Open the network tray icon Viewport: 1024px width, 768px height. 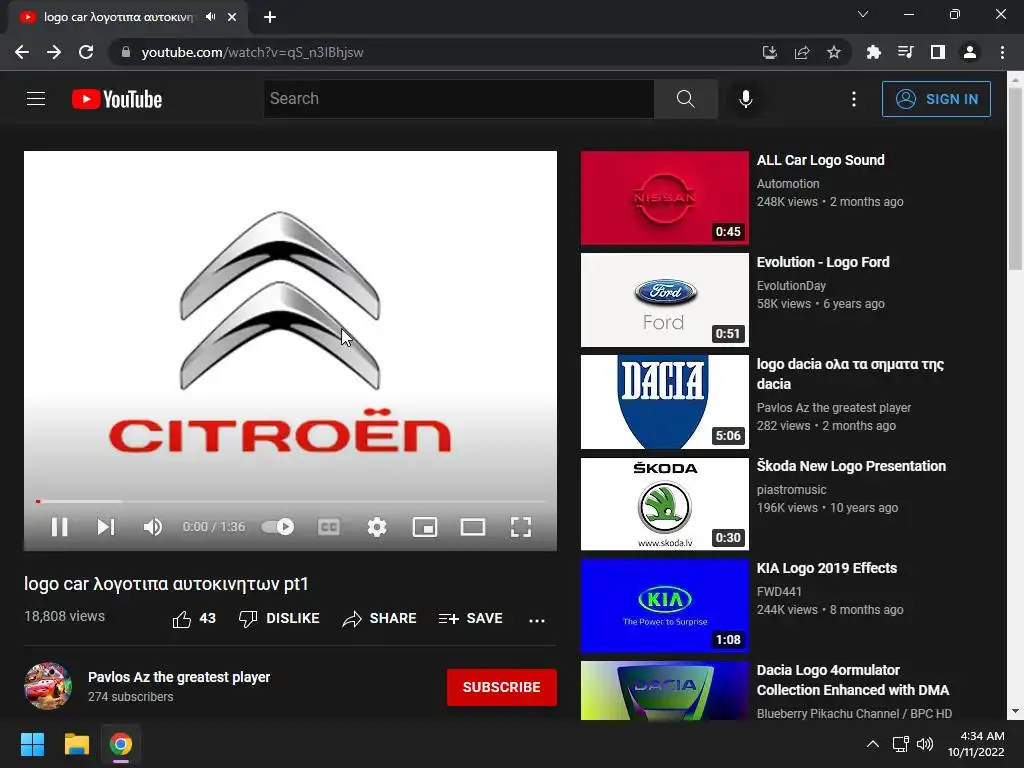click(x=901, y=744)
